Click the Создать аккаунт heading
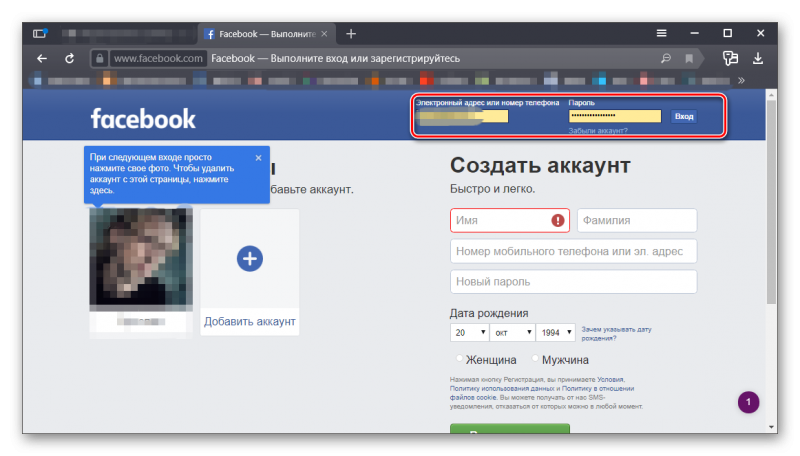The width and height of the screenshot is (800, 456). pyautogui.click(x=540, y=165)
